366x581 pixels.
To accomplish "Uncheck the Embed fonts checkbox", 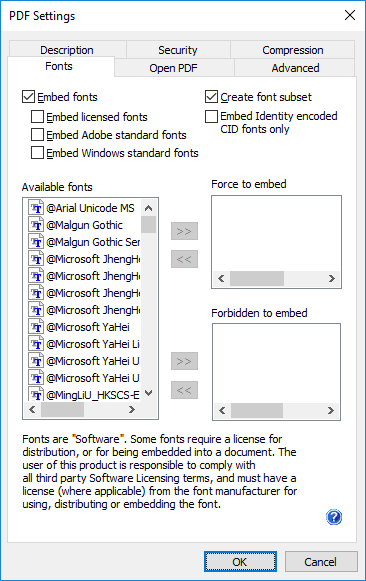I will pos(29,97).
